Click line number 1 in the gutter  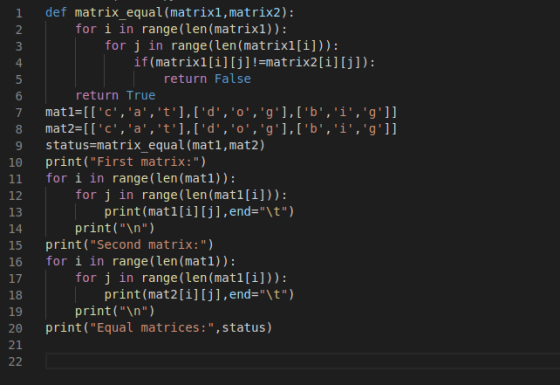pos(19,14)
